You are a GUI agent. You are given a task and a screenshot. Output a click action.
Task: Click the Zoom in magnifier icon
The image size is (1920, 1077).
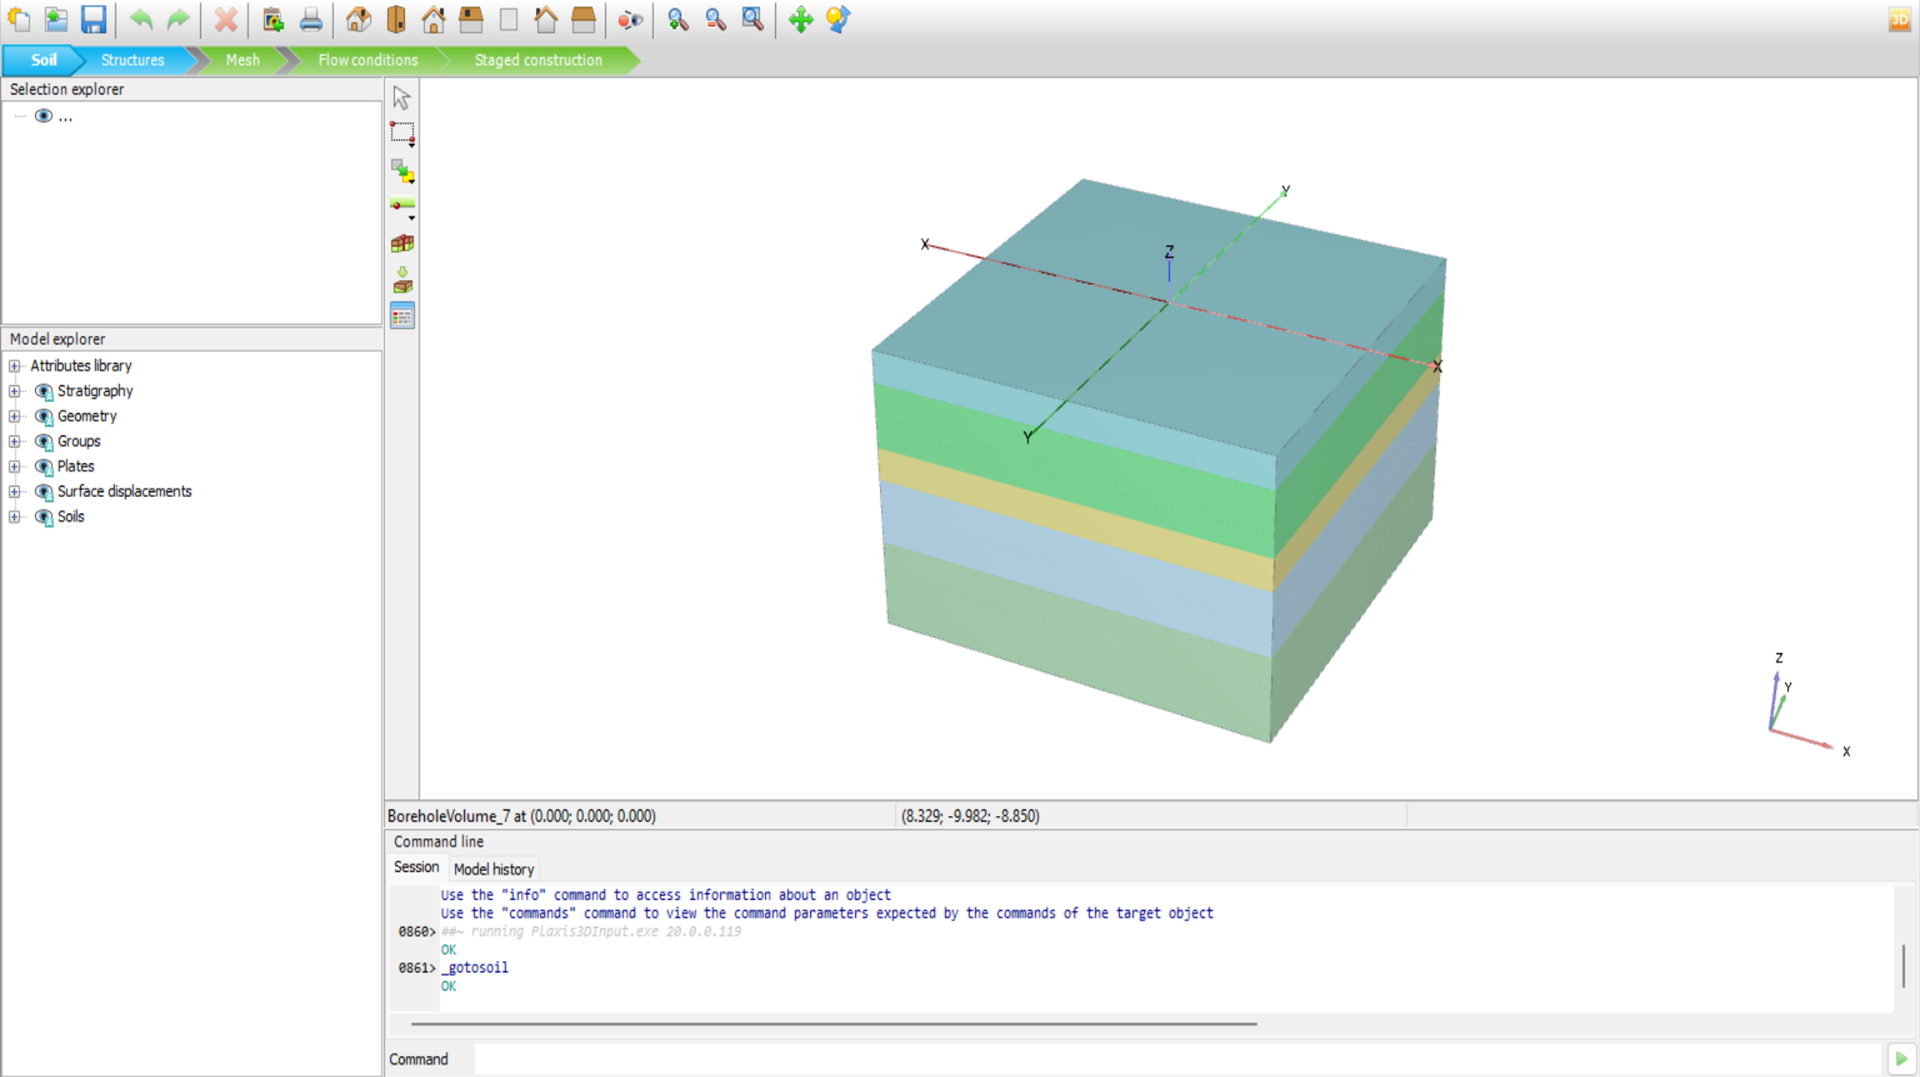(678, 19)
